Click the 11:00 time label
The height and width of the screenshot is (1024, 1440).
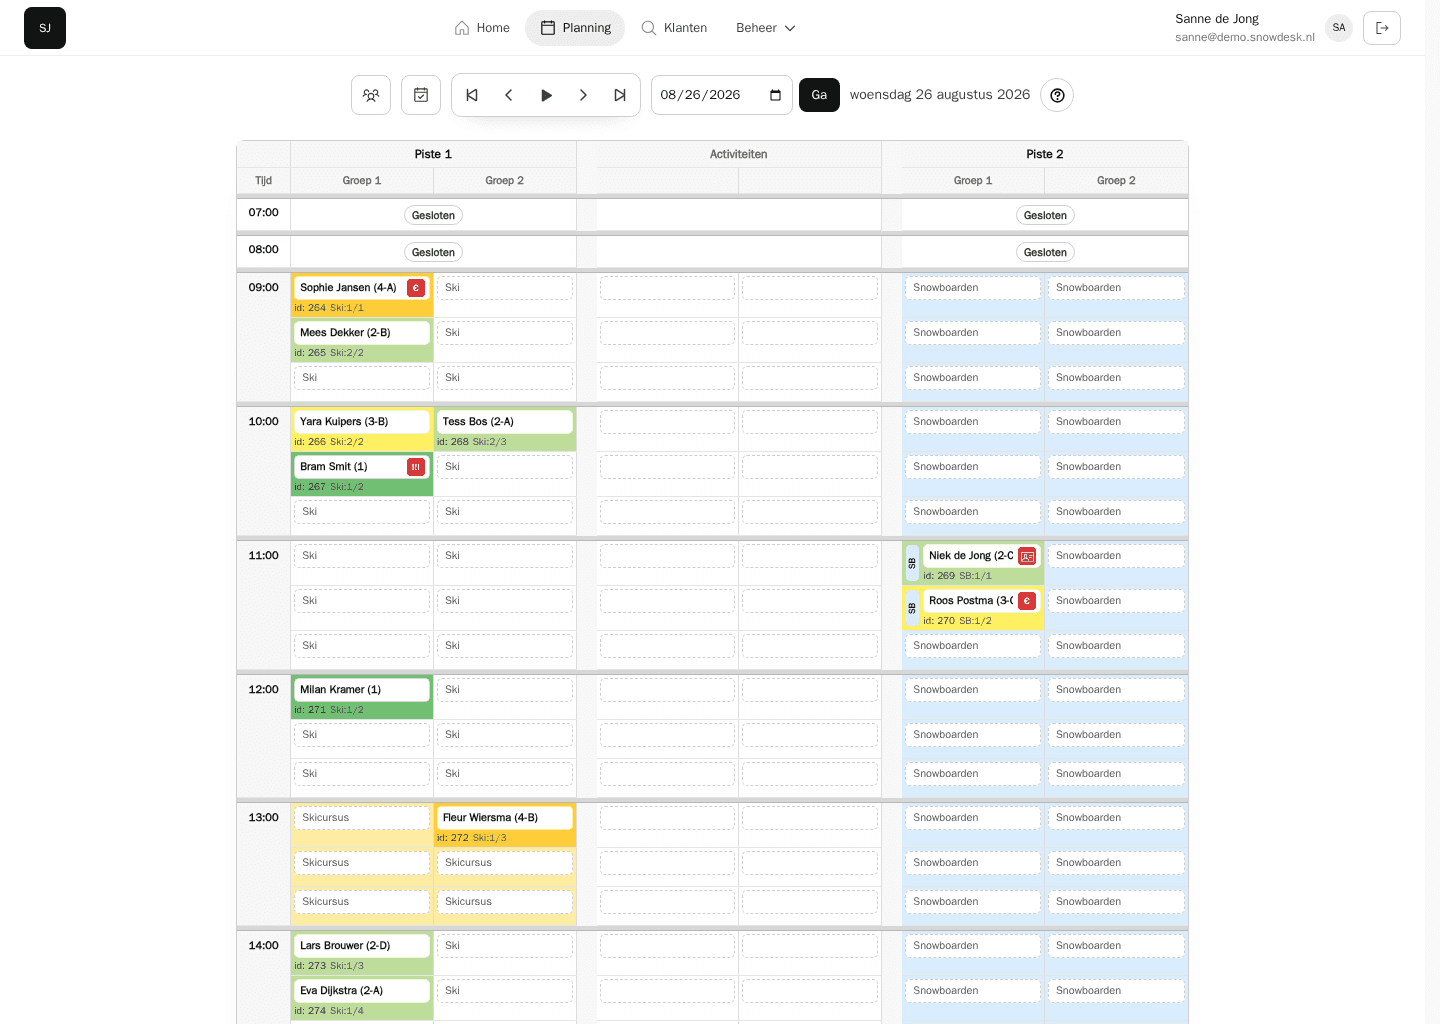264,556
